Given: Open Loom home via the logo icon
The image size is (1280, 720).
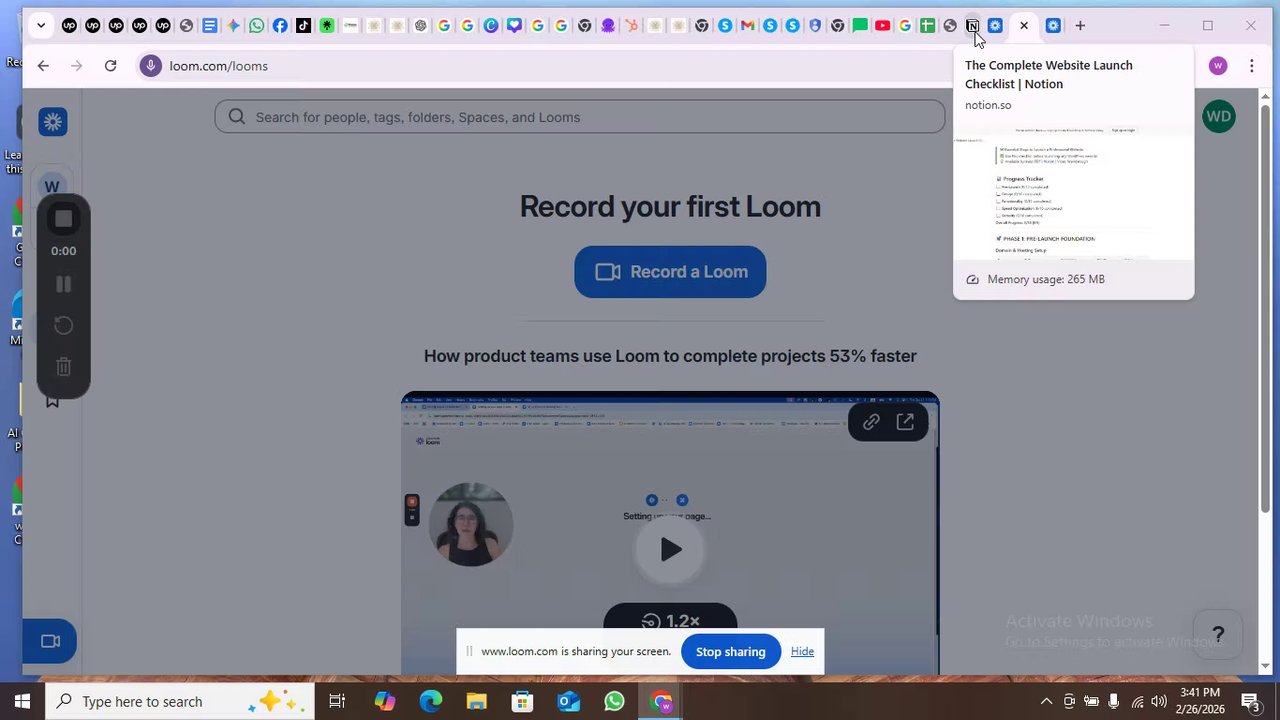Looking at the screenshot, I should 53,122.
